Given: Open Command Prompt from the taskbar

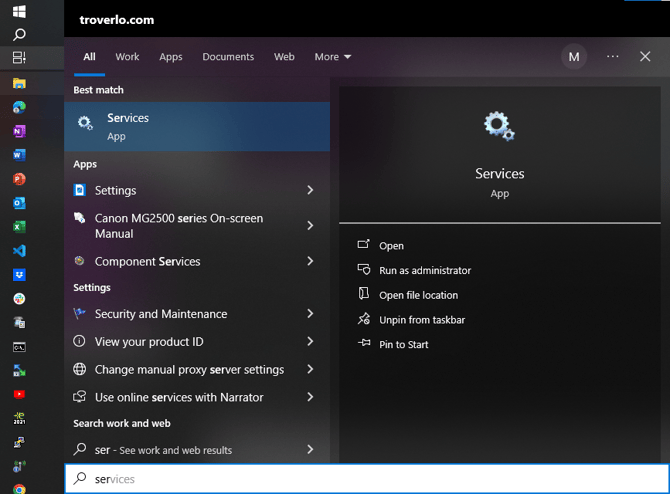Looking at the screenshot, I should coord(19,347).
